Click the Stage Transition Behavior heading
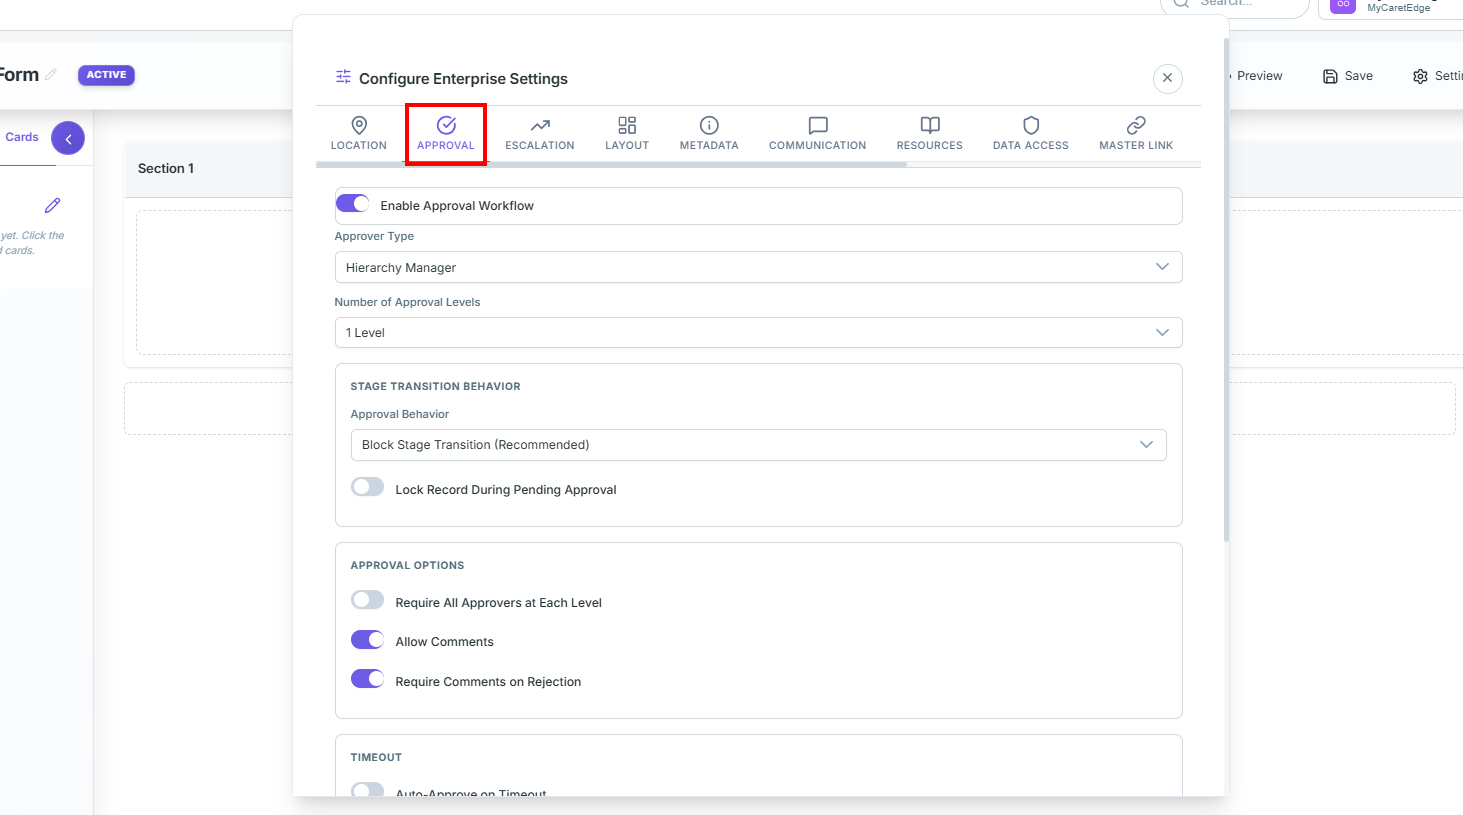 (x=435, y=386)
